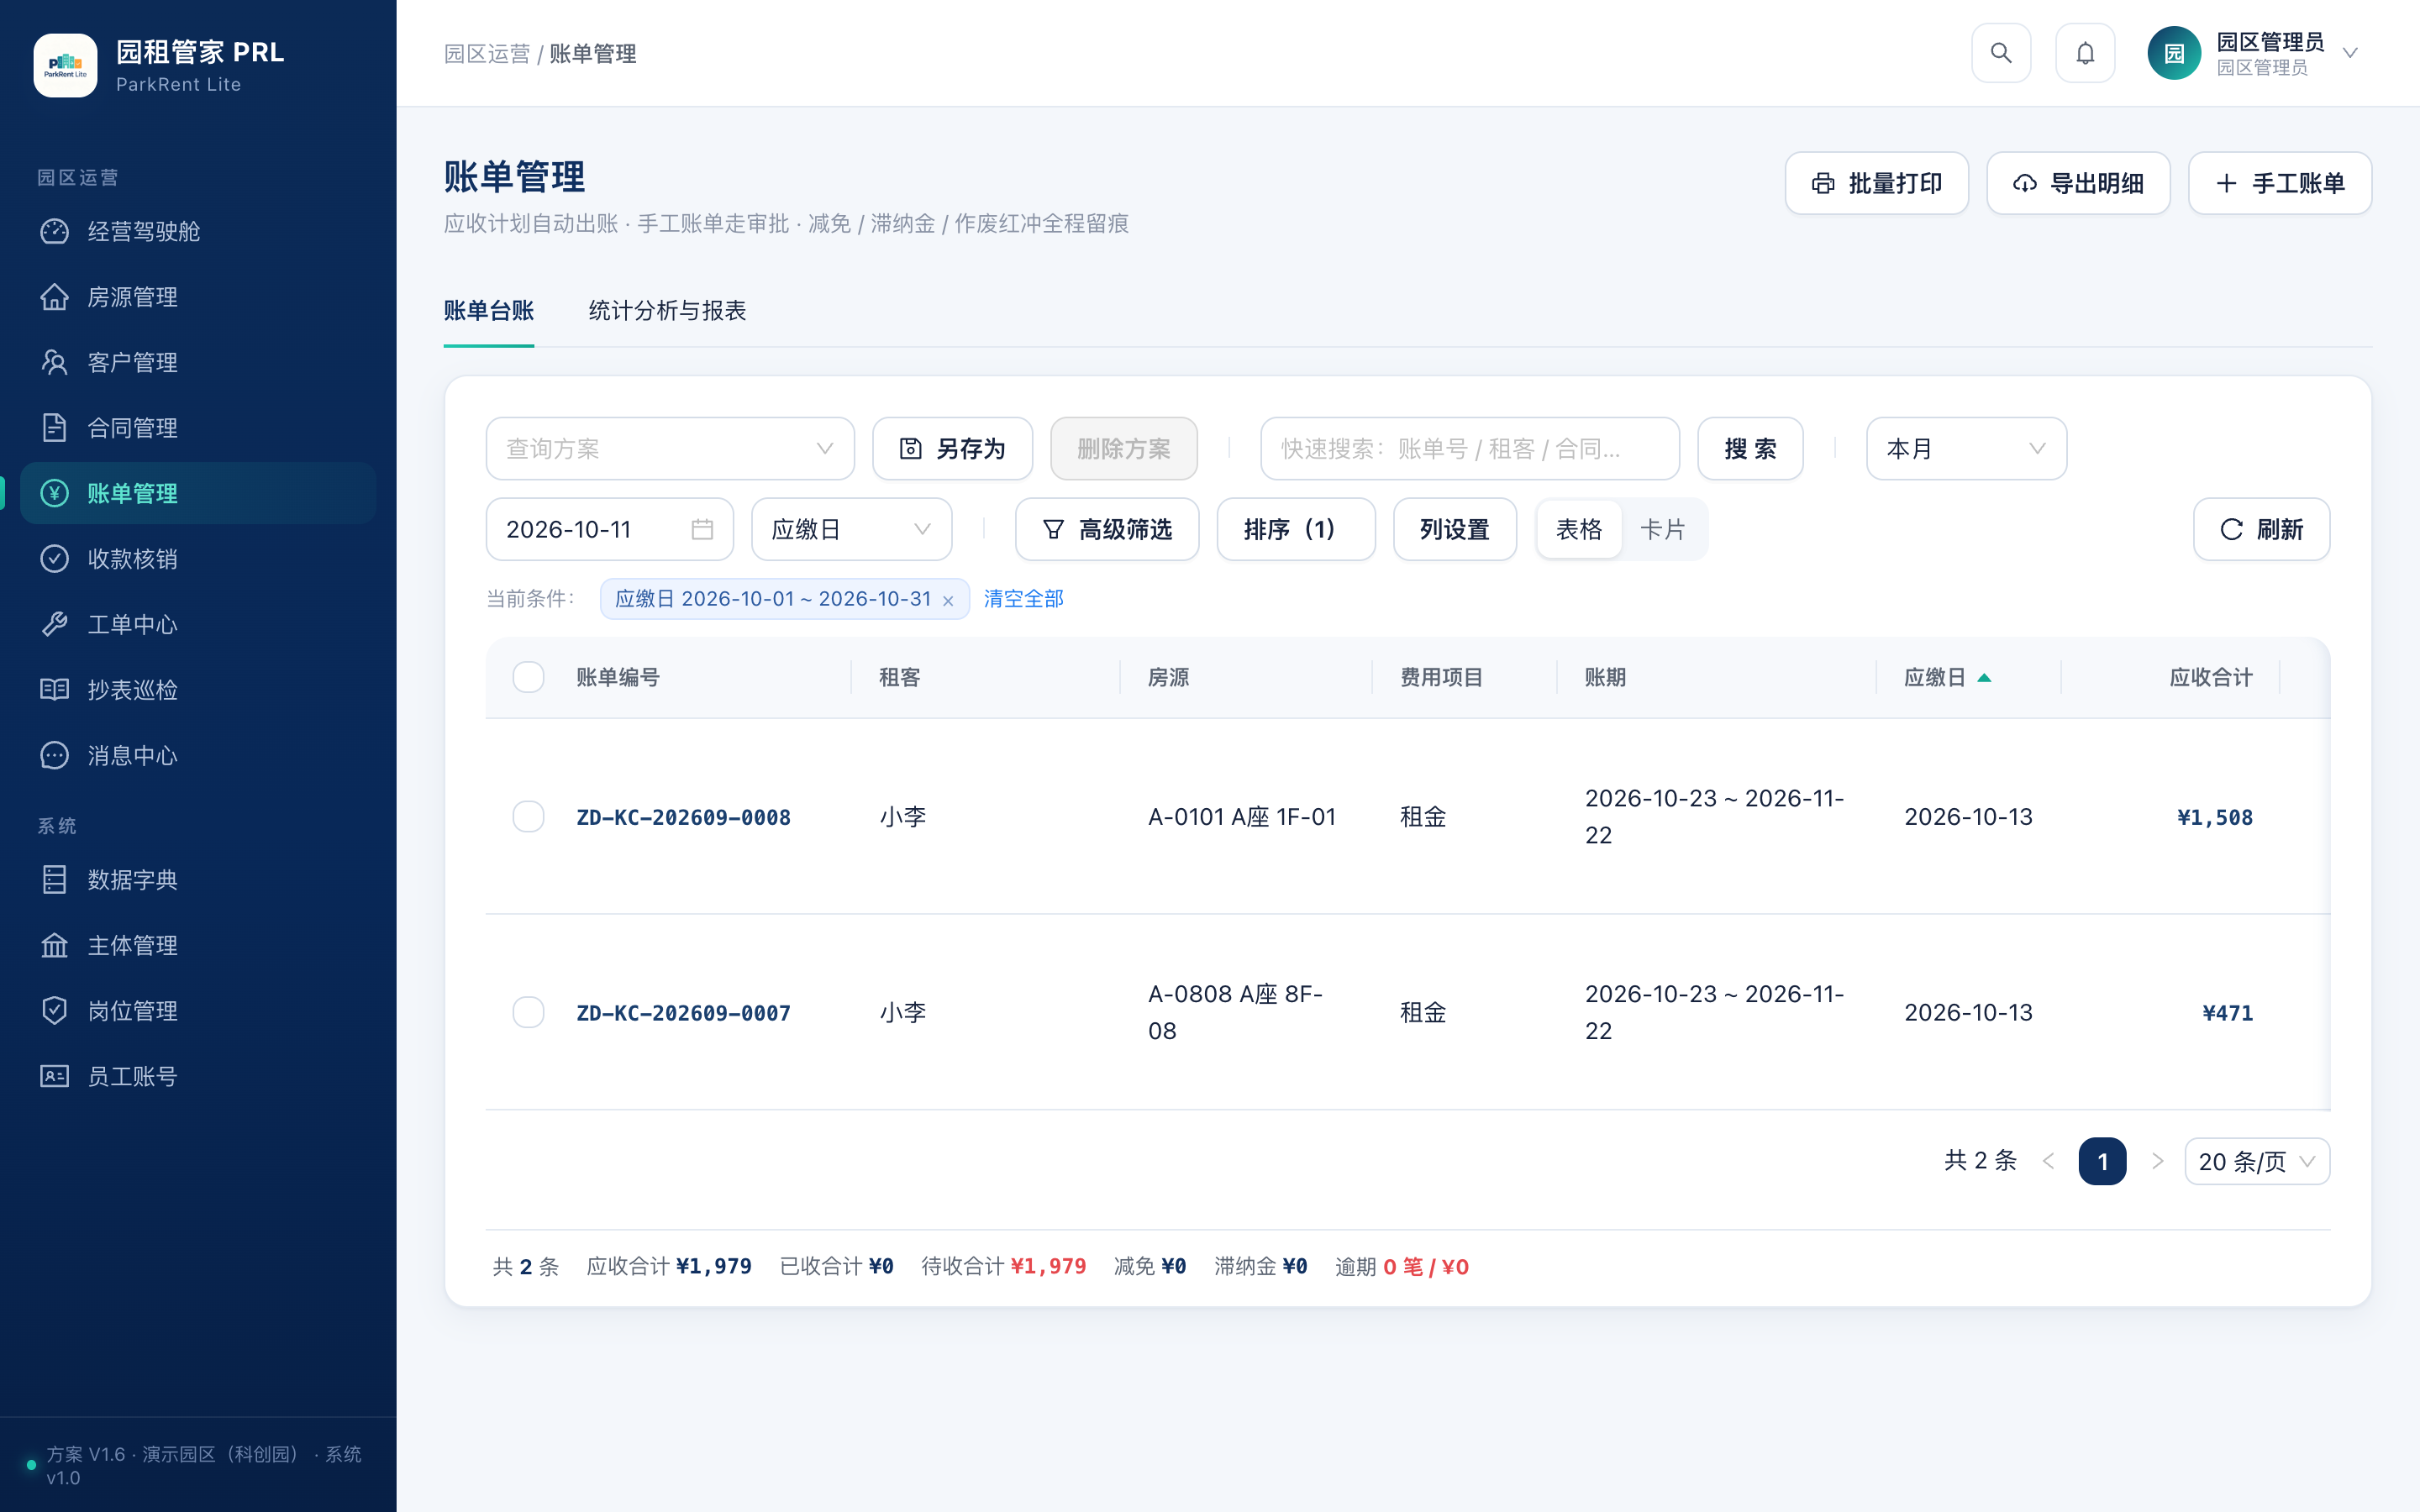This screenshot has height=1512, width=2420.
Task: Open 数据字典 in sidebar
Action: 198,880
